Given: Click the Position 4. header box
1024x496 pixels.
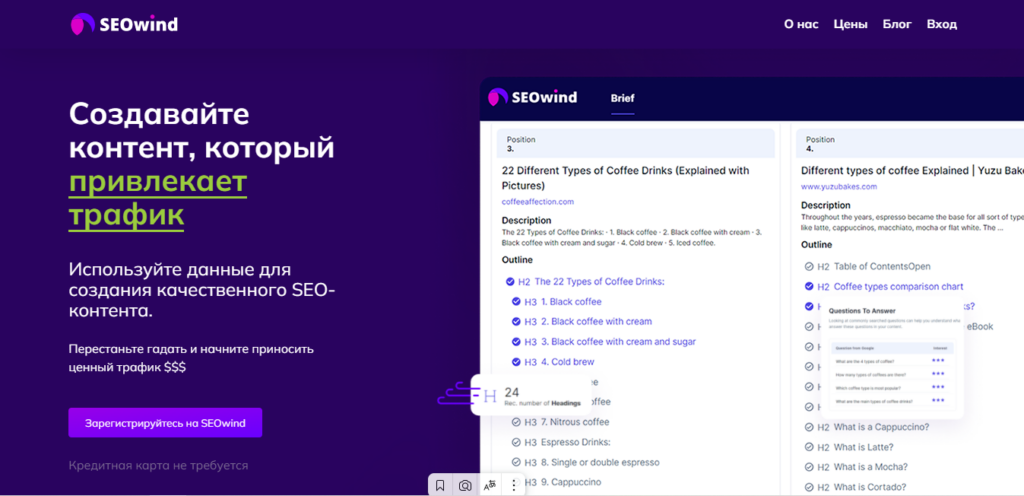Looking at the screenshot, I should click(x=910, y=143).
